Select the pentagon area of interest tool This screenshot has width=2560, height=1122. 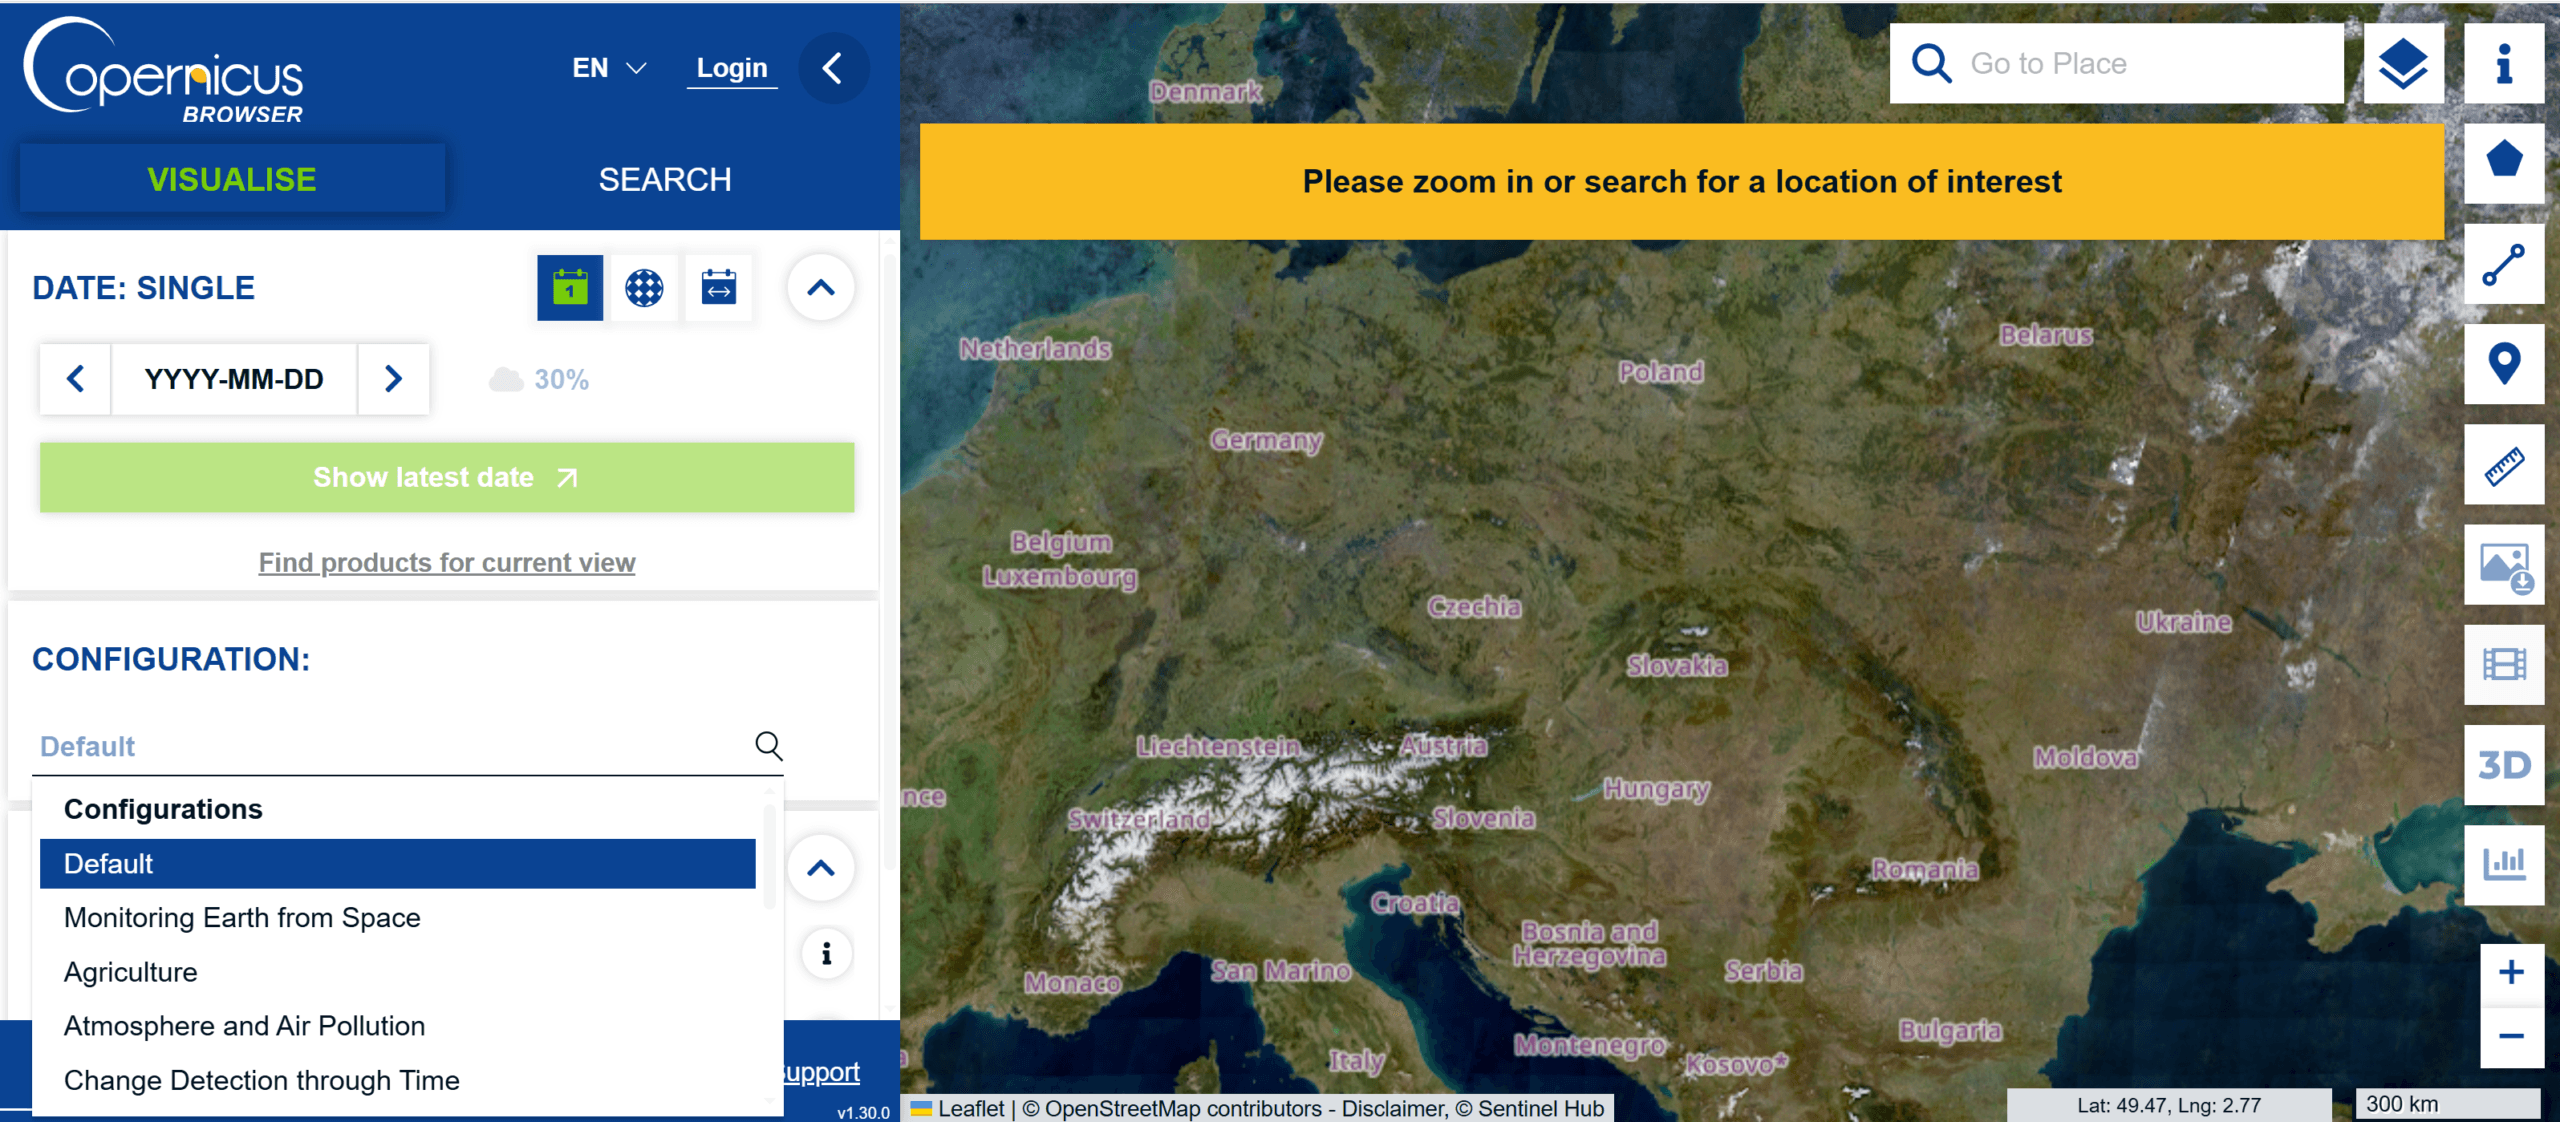click(x=2503, y=162)
